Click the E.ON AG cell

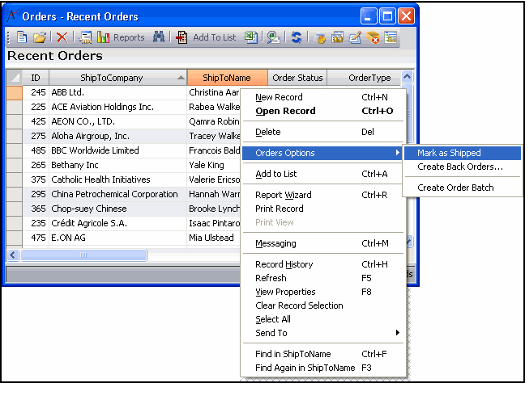(118, 238)
